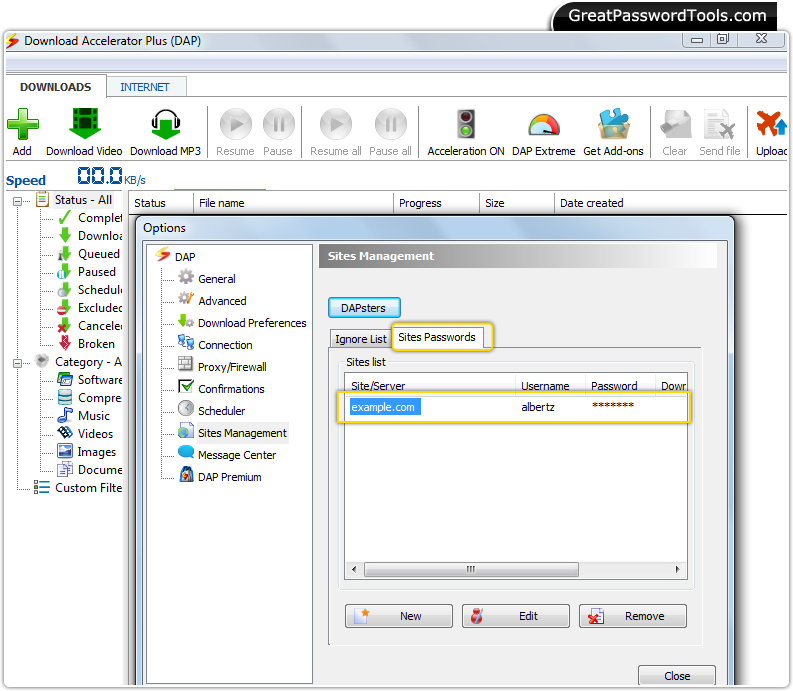Open Message Center options page
The height and width of the screenshot is (691, 793).
coord(228,455)
